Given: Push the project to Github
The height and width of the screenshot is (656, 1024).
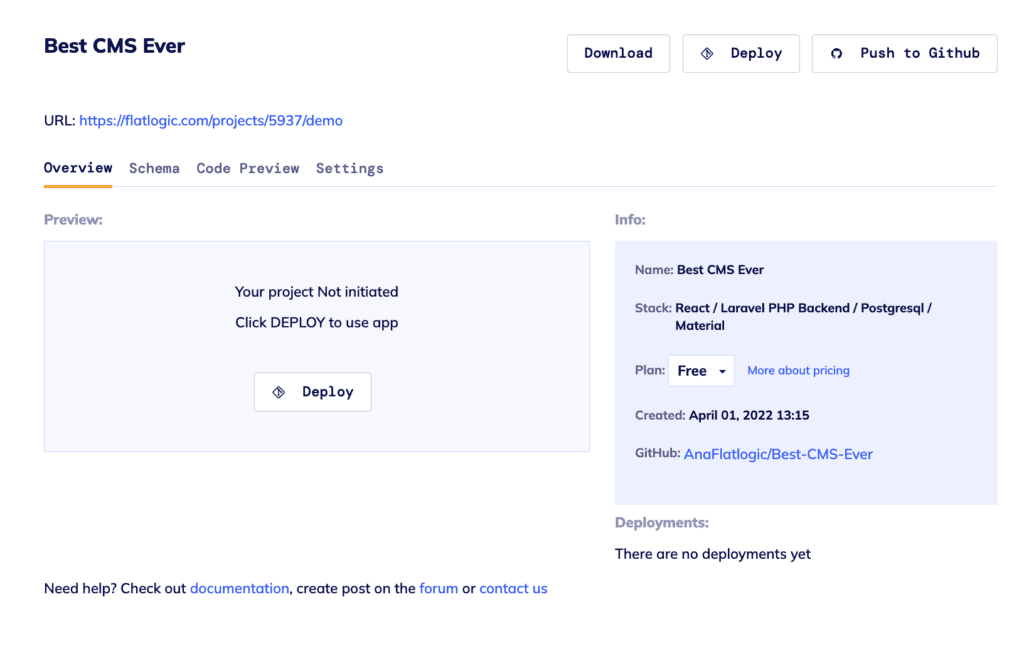Looking at the screenshot, I should pyautogui.click(x=904, y=54).
